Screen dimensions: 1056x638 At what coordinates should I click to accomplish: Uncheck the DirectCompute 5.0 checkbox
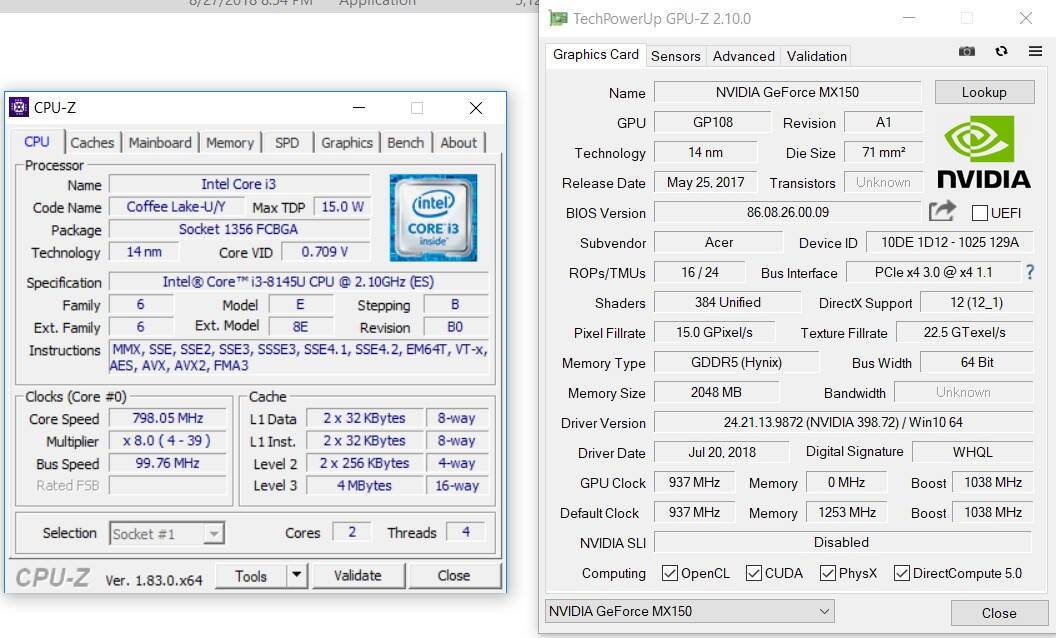click(901, 573)
